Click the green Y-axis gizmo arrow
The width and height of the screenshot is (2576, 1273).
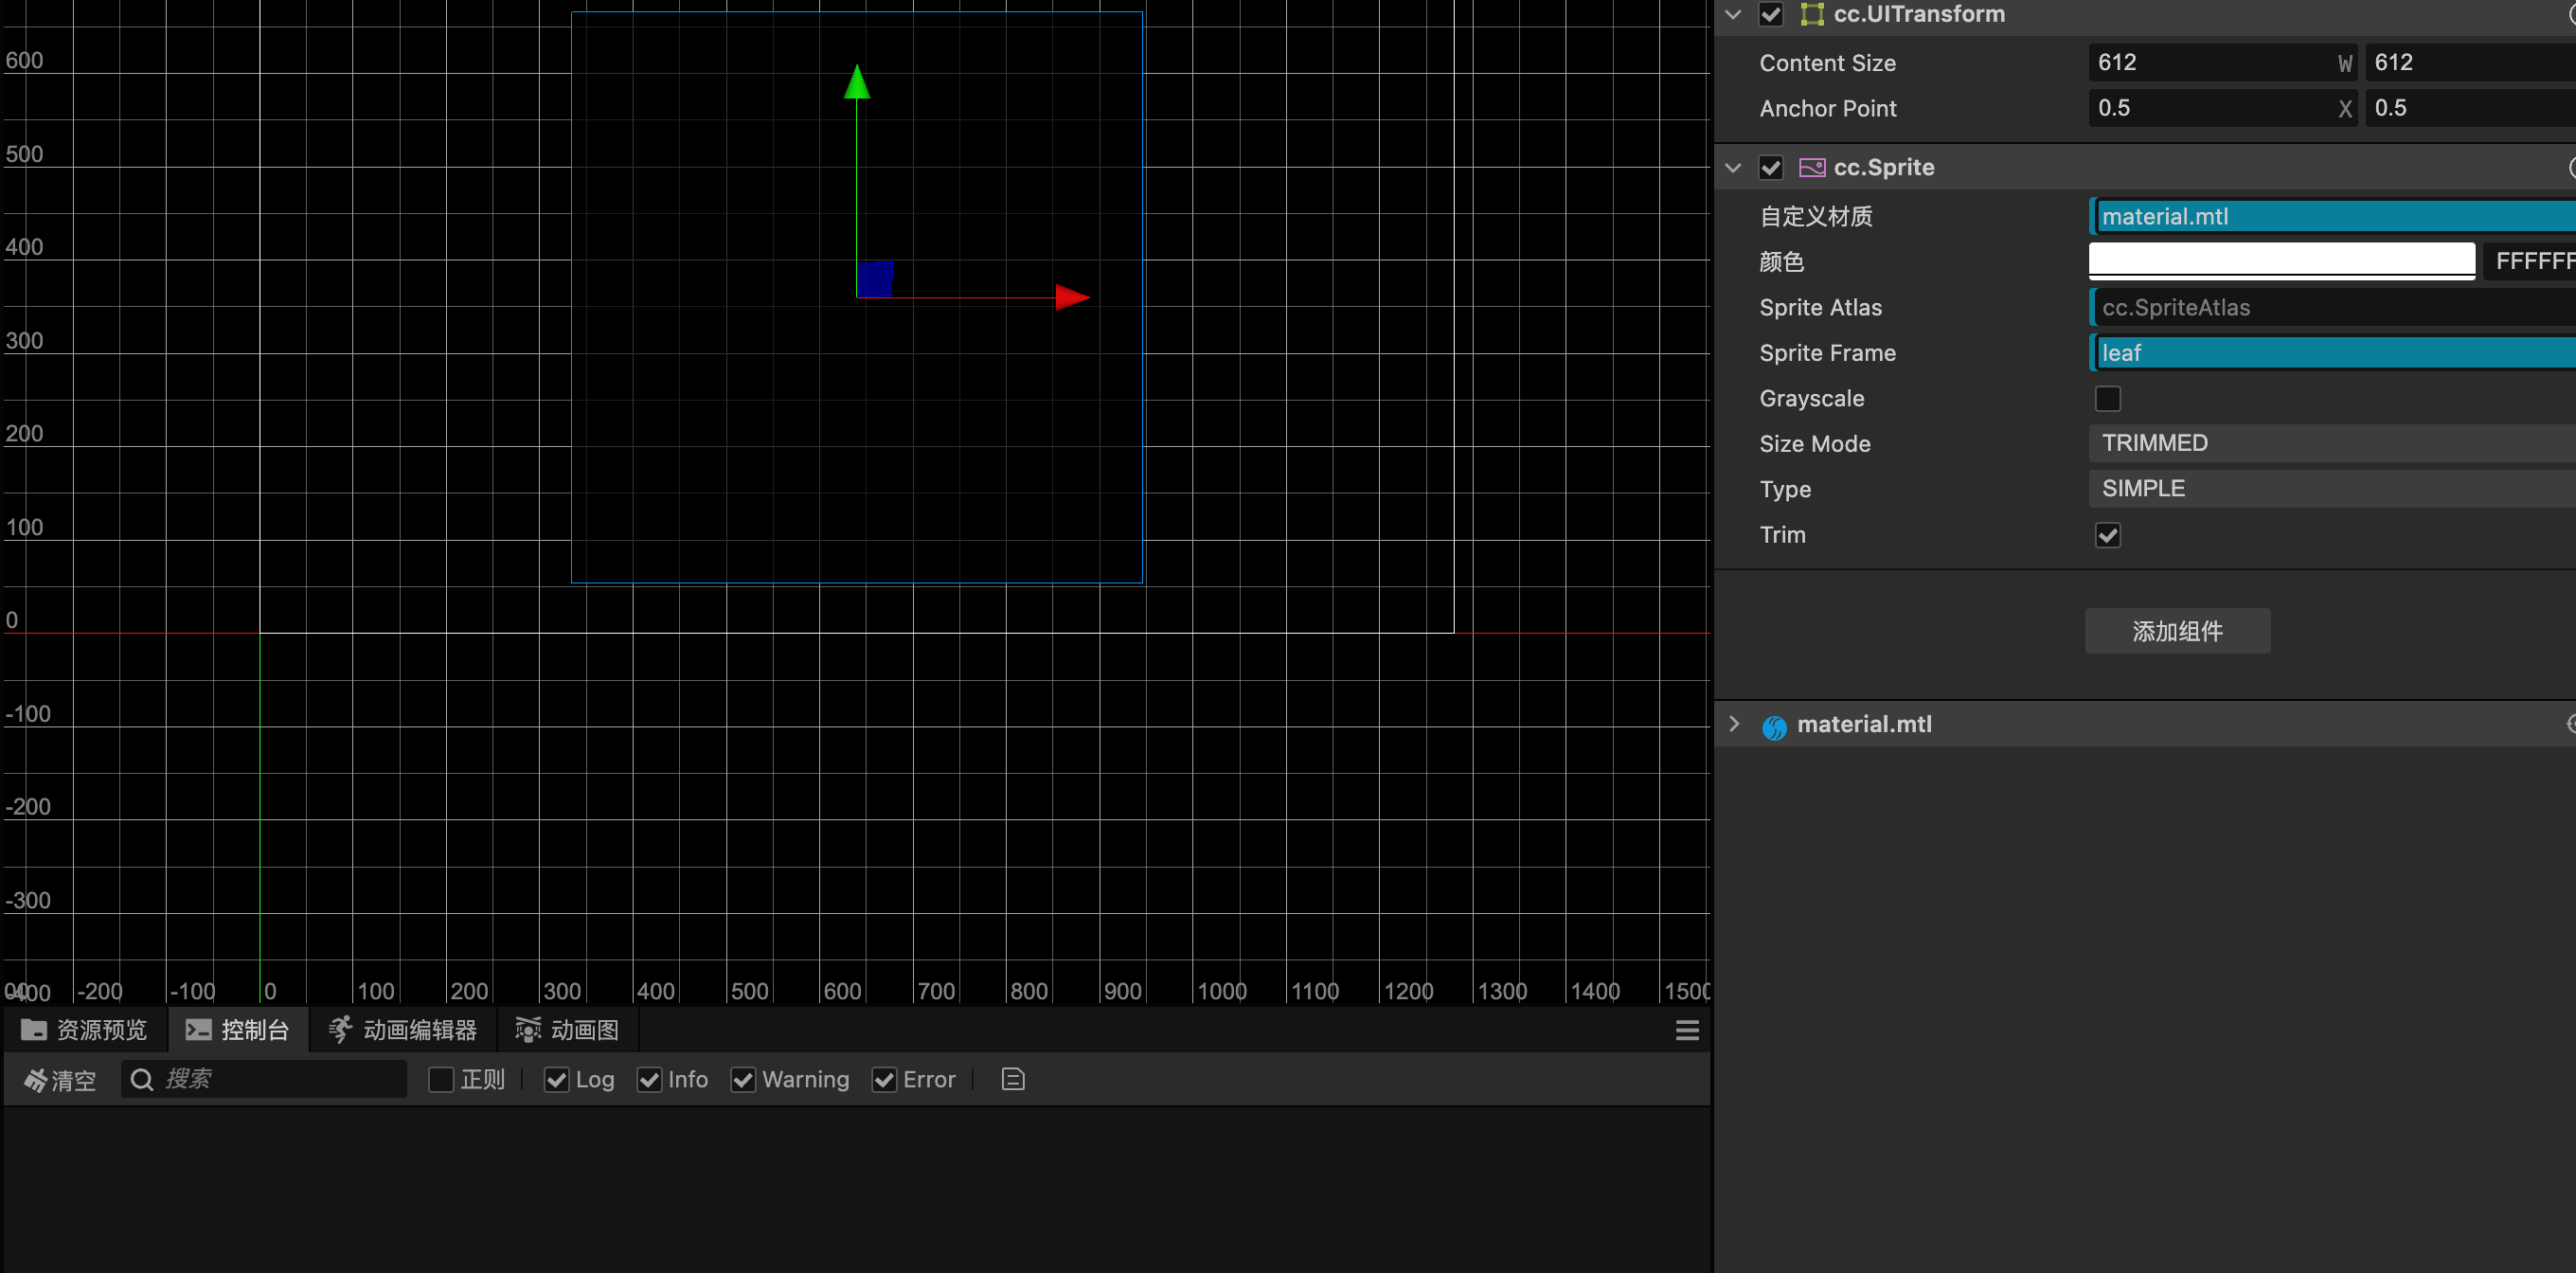click(856, 83)
